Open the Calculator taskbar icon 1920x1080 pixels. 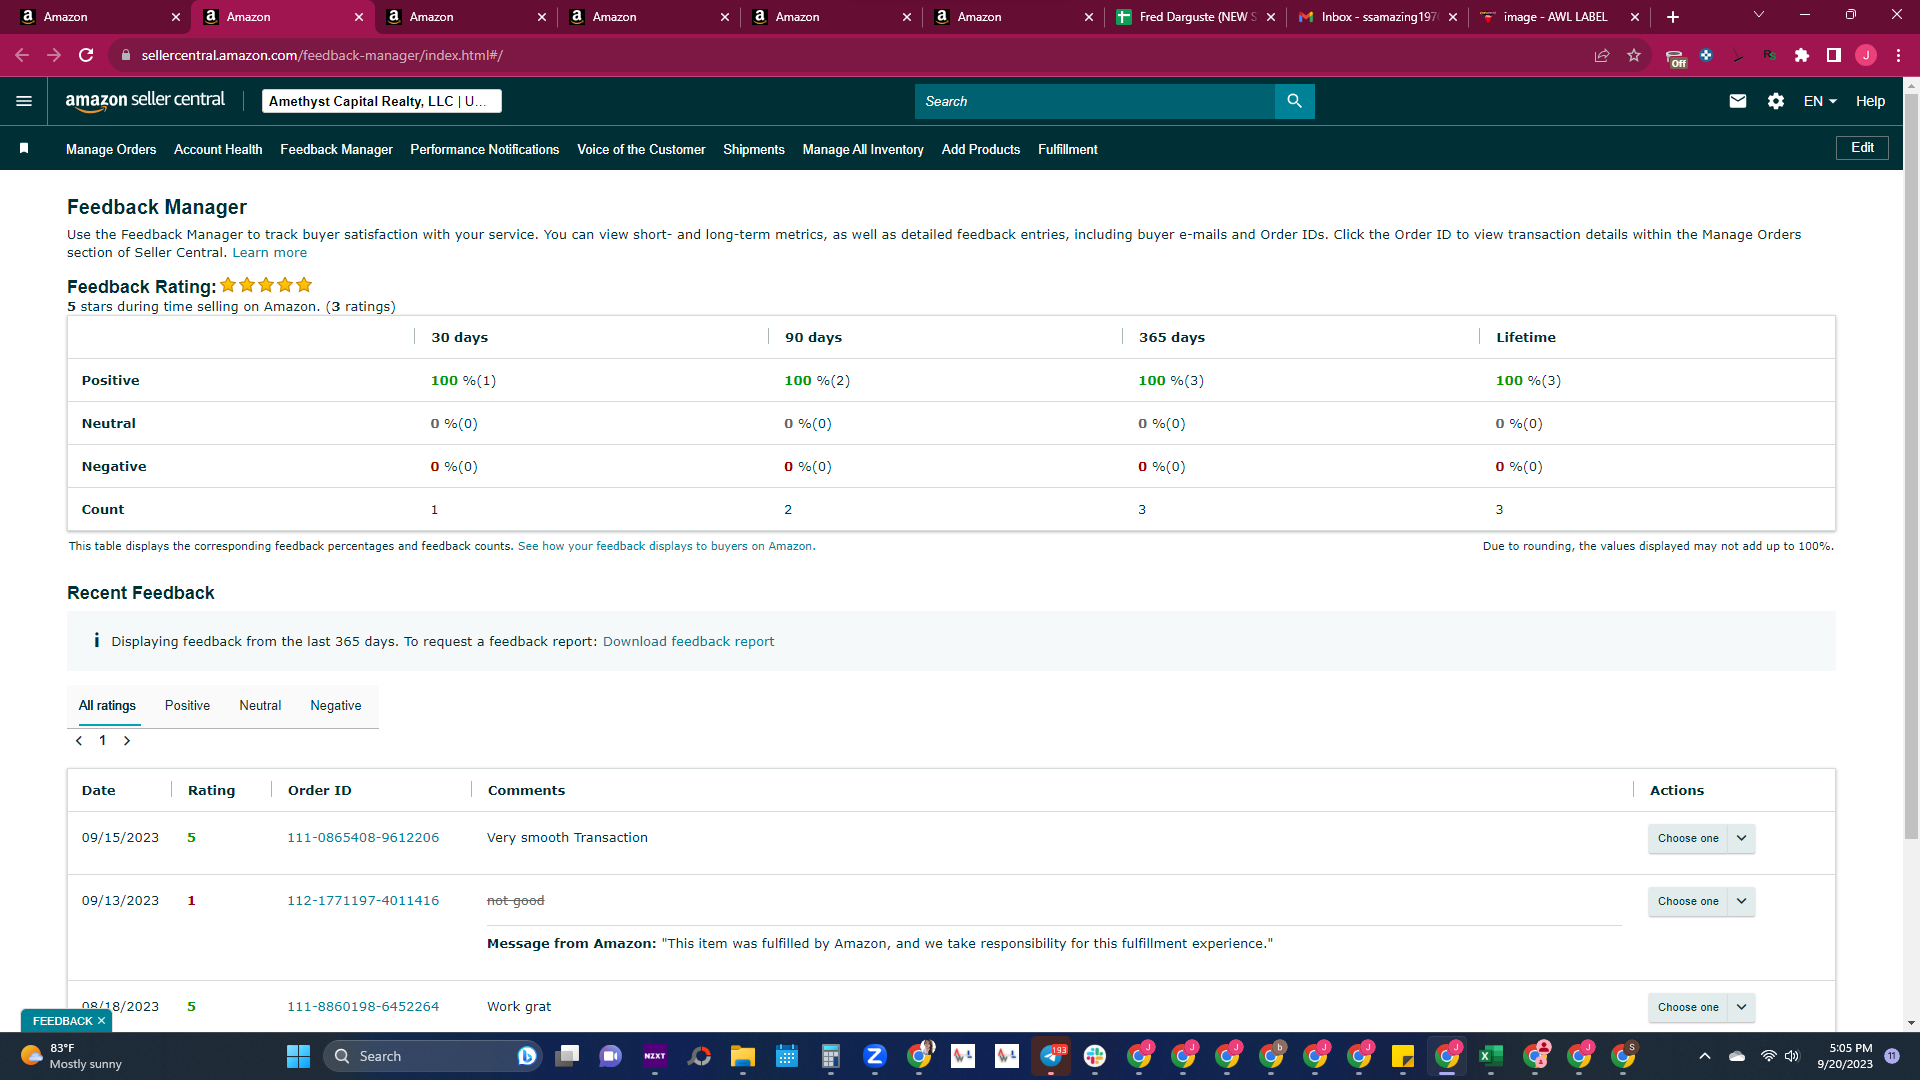click(x=830, y=1056)
